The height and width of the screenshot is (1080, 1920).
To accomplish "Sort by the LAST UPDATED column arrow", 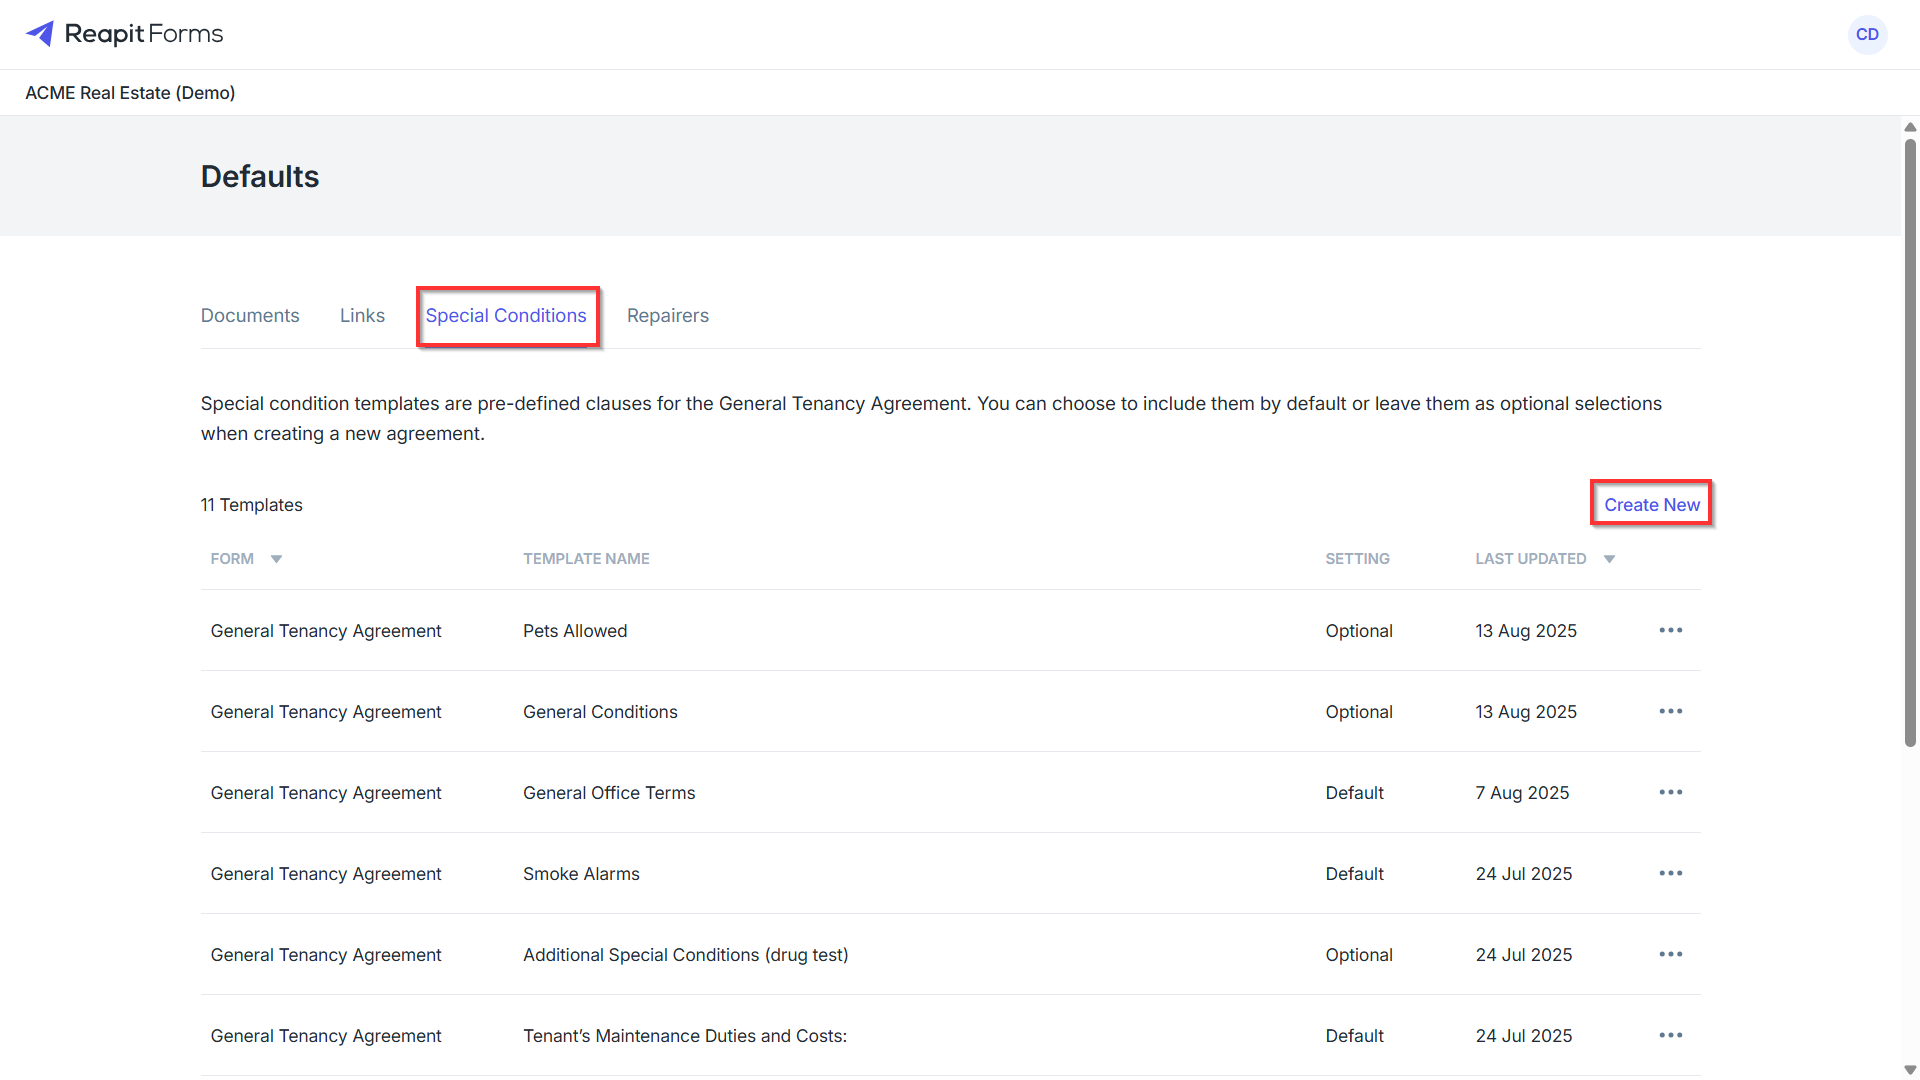I will (x=1609, y=559).
